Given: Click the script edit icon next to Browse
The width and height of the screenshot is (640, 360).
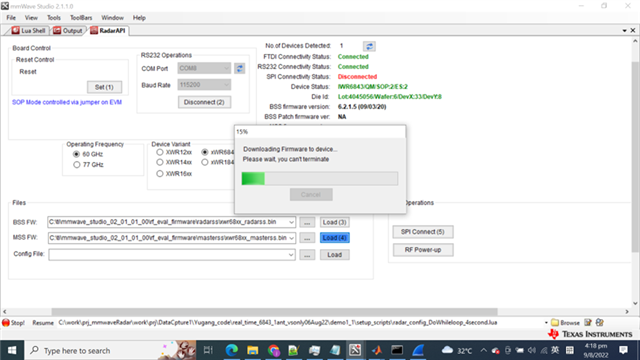Looking at the screenshot, I should (588, 322).
